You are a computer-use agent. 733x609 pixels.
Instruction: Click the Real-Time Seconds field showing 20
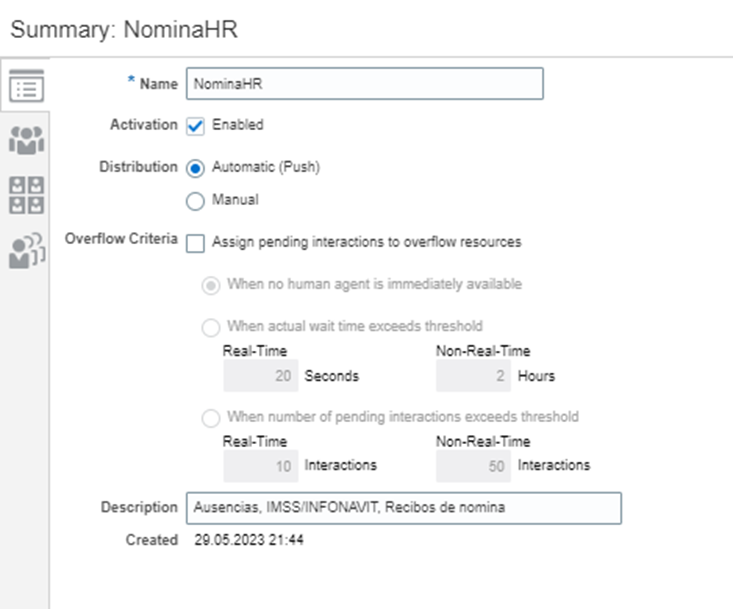pyautogui.click(x=260, y=376)
